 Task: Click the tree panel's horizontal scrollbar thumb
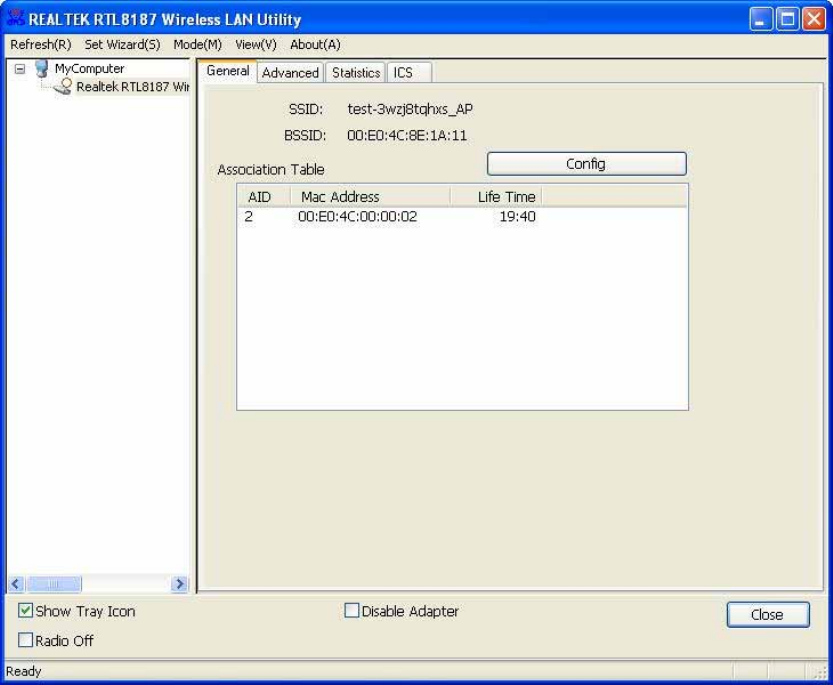click(54, 584)
